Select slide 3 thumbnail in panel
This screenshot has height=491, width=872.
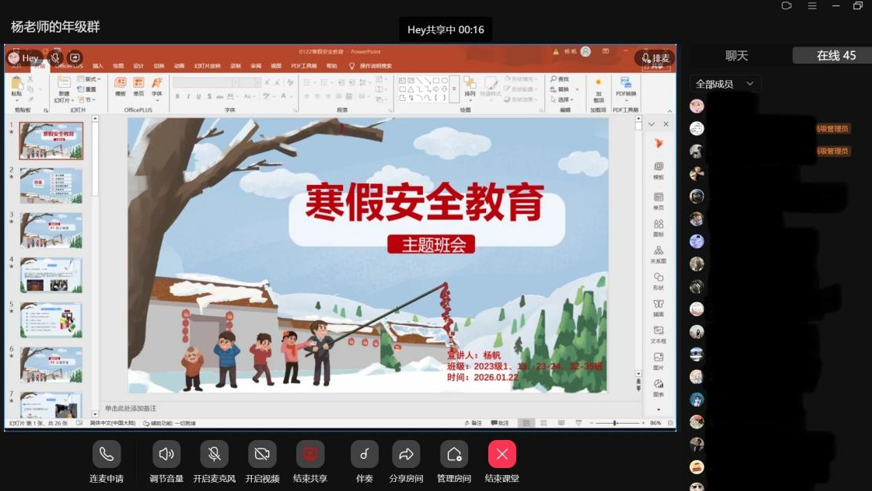(51, 230)
